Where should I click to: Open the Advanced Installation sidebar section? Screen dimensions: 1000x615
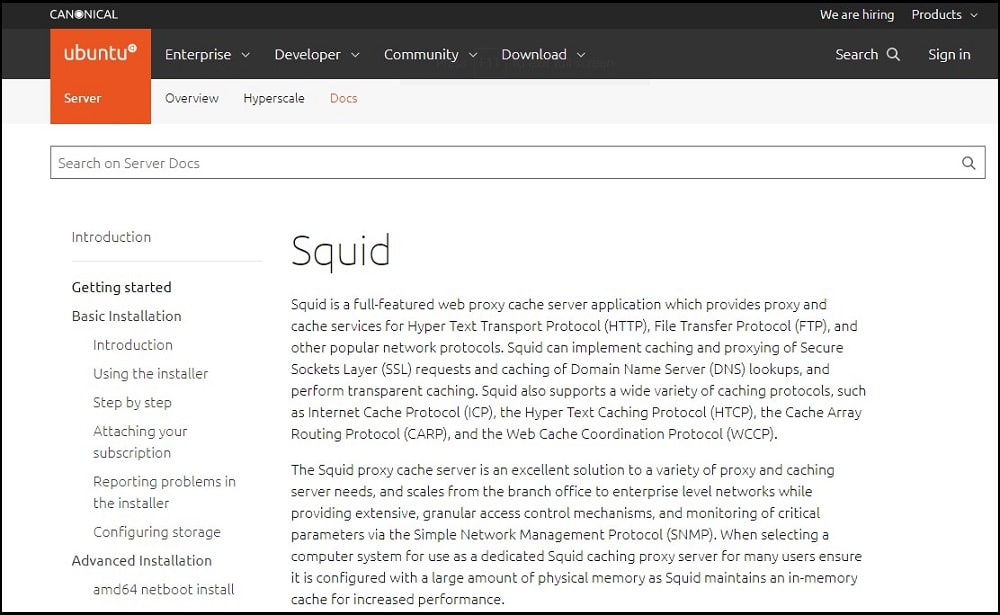(142, 560)
